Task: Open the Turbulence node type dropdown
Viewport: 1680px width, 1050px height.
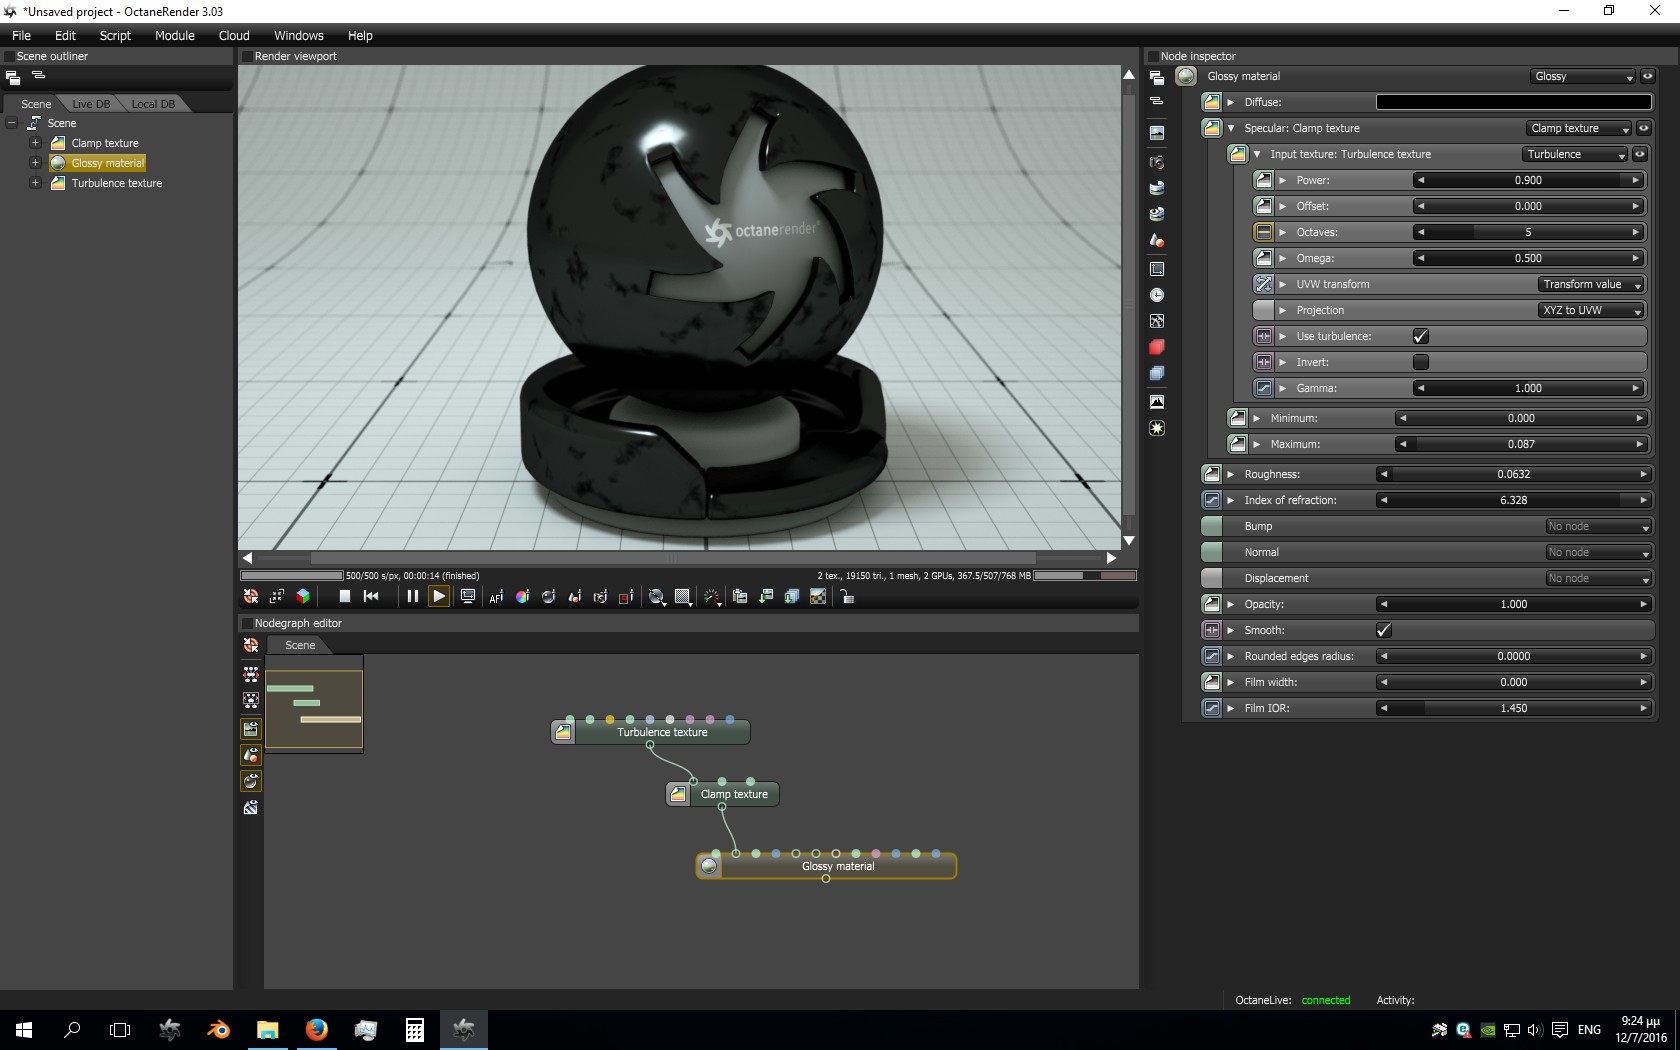Action: click(x=1575, y=154)
